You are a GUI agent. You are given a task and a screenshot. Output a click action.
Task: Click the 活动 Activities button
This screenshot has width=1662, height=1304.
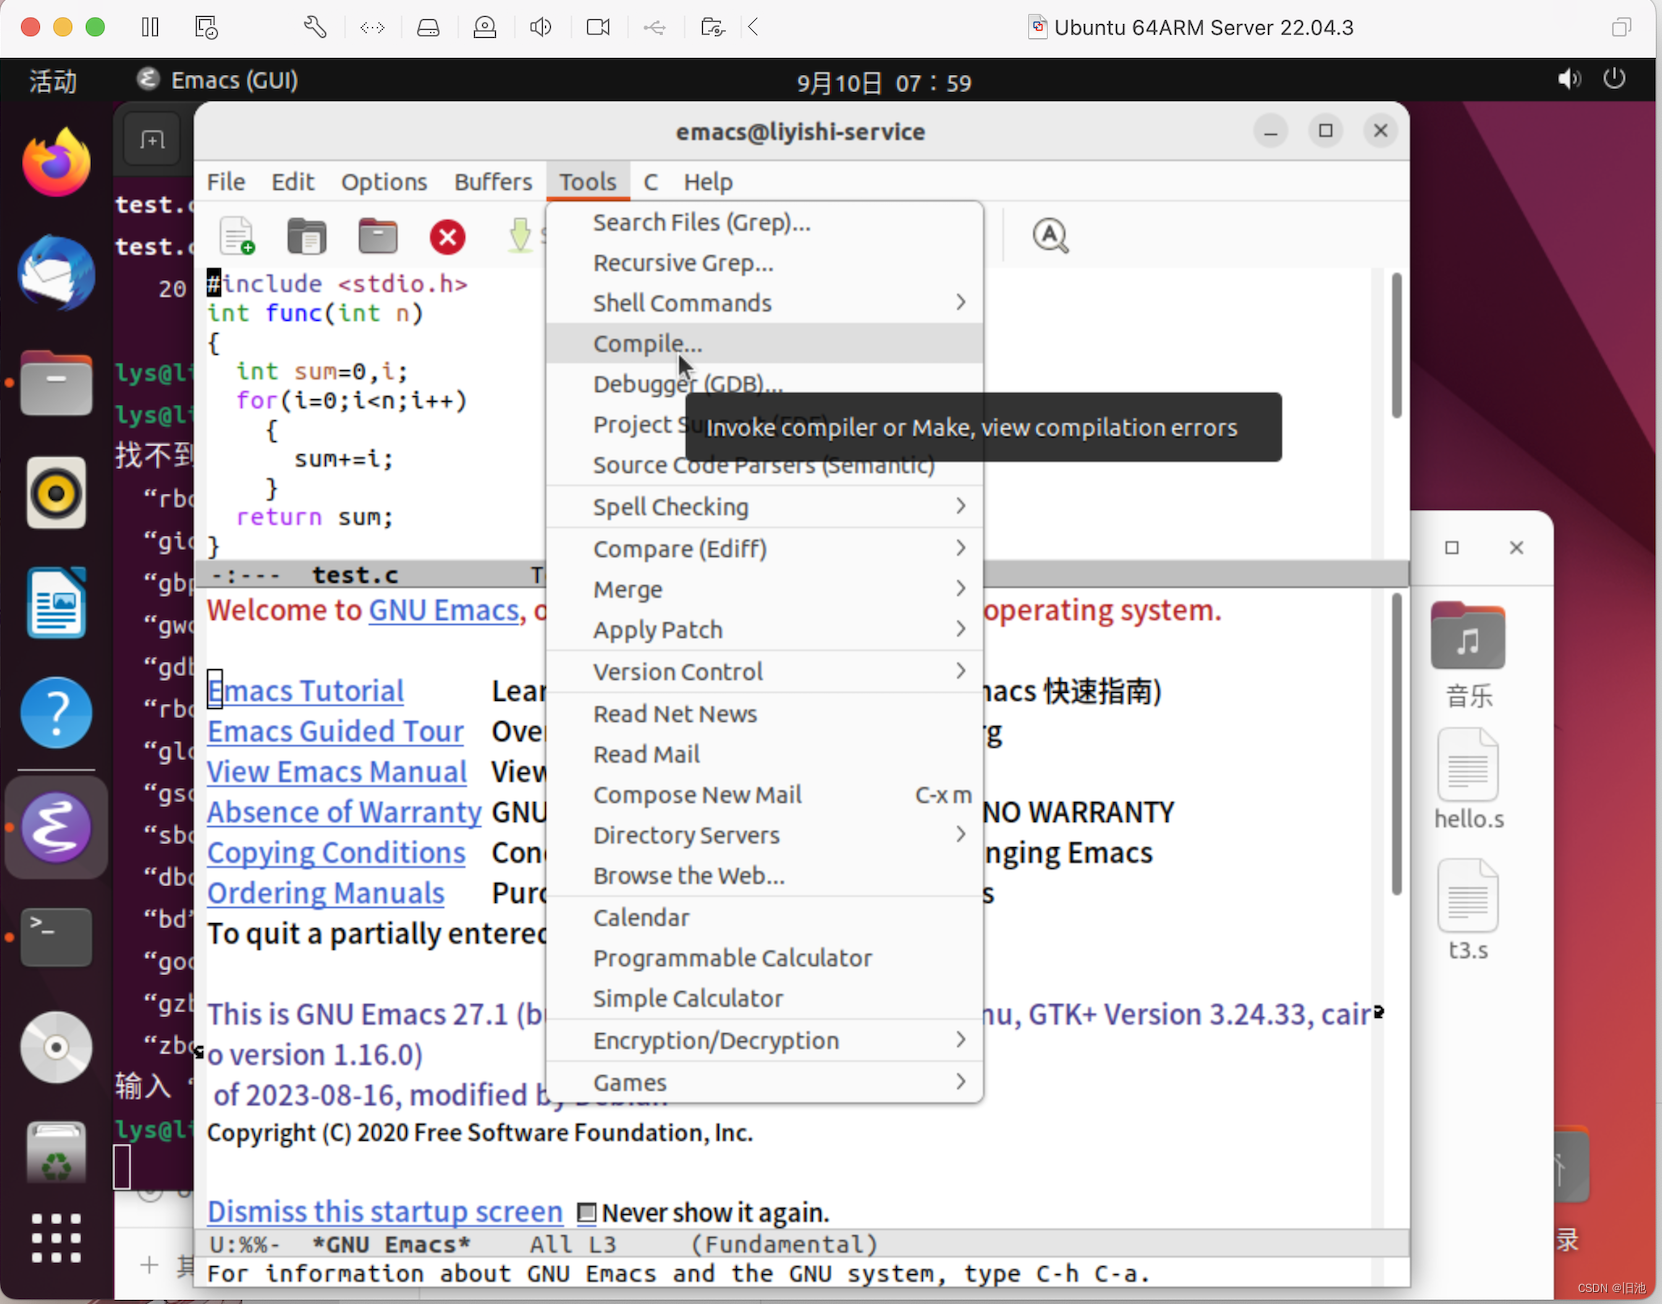53,81
